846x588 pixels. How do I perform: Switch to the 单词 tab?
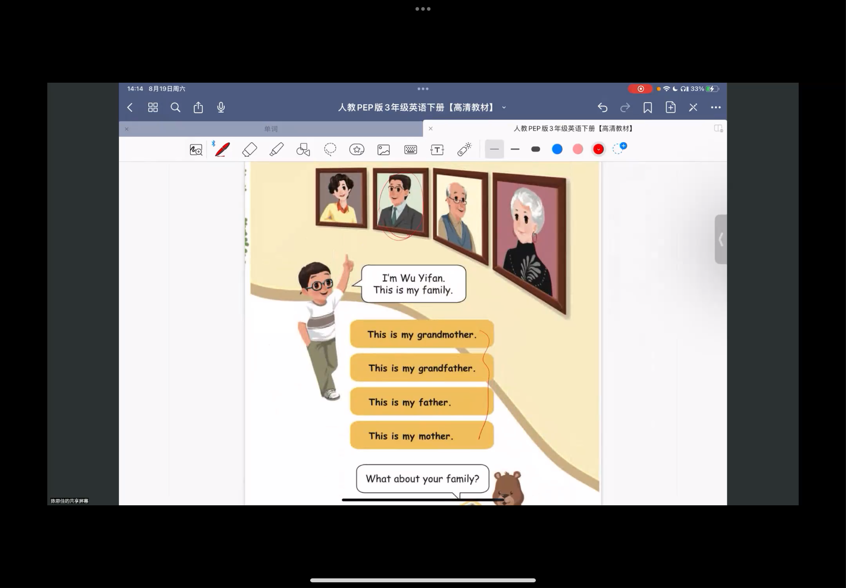271,129
